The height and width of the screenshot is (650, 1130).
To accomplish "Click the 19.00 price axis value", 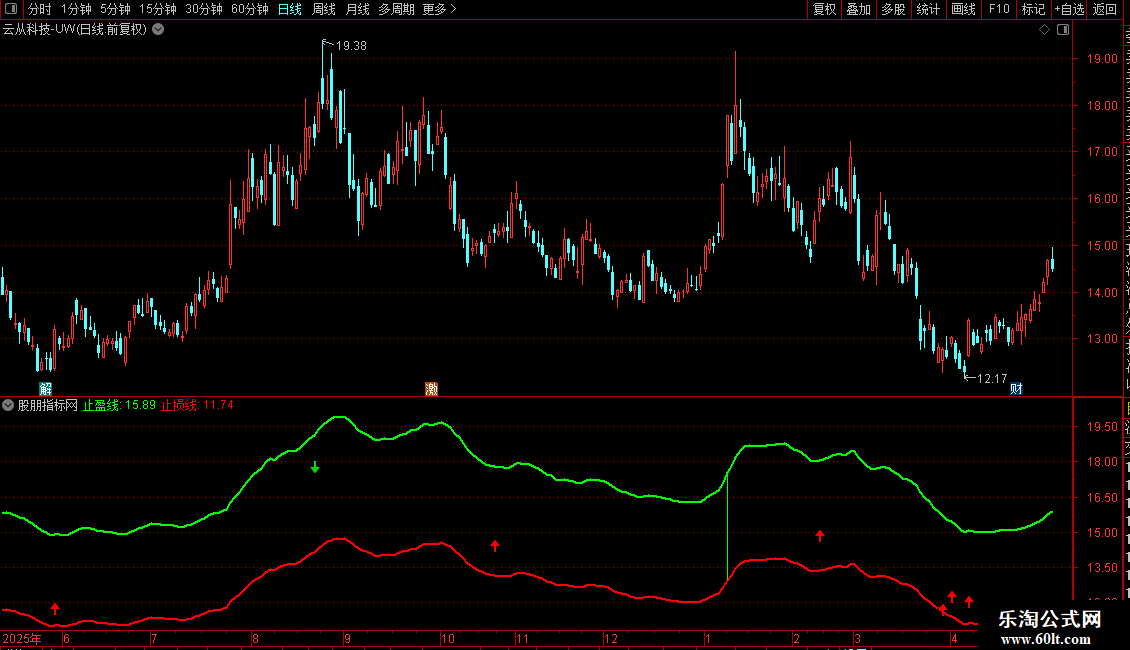I will tap(1102, 59).
